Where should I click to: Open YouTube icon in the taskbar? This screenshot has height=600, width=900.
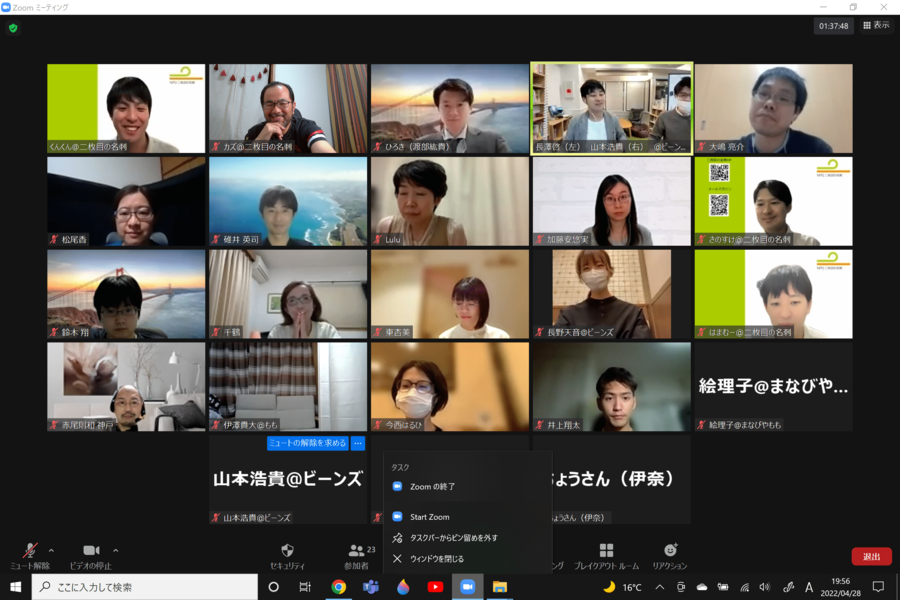pos(435,587)
